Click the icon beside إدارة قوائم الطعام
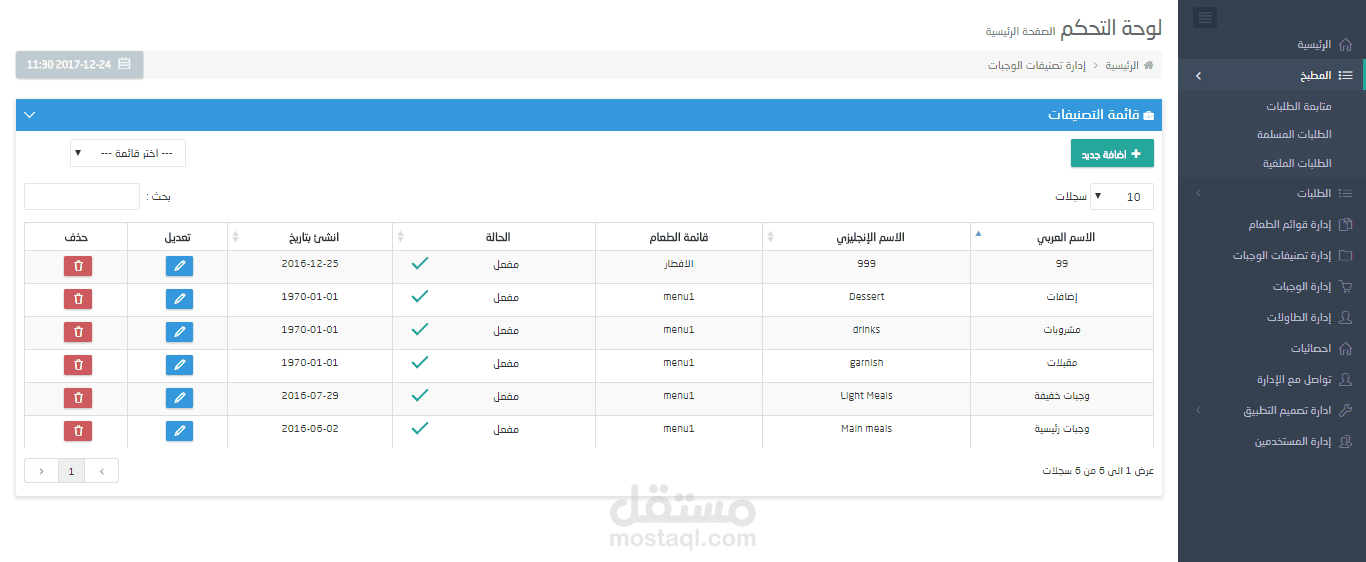This screenshot has width=1366, height=562. click(1345, 224)
